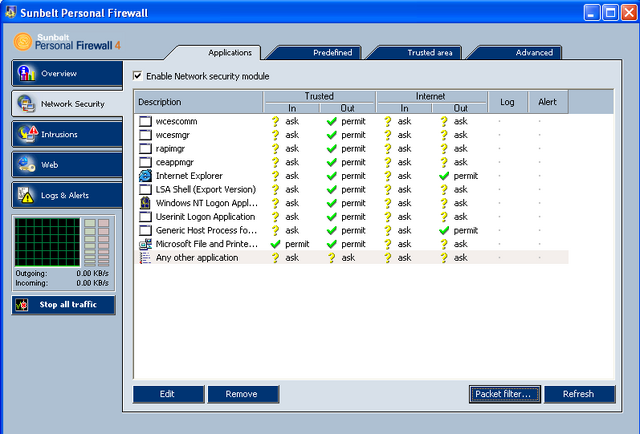Image resolution: width=640 pixels, height=434 pixels.
Task: Click the Remove button
Action: [243, 394]
